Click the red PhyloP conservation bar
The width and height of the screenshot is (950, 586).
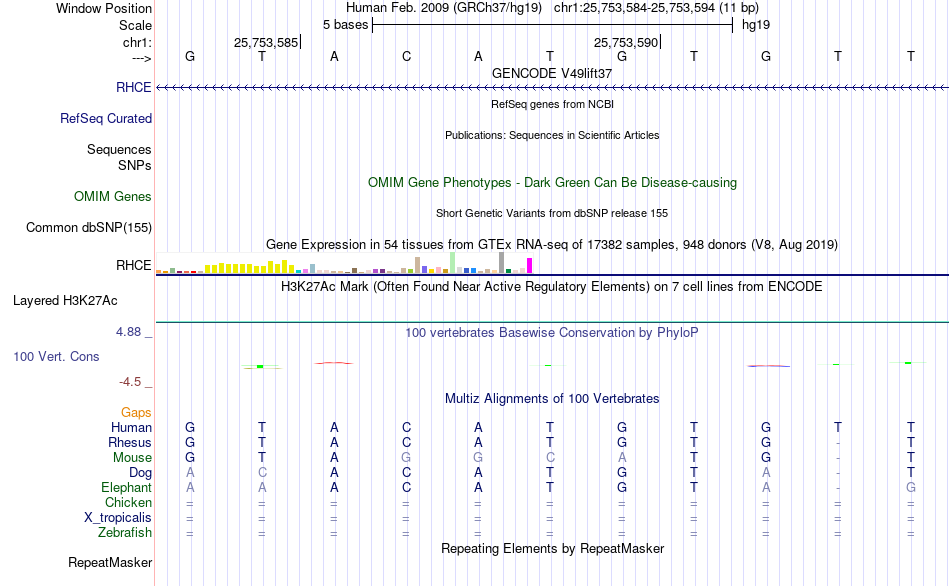[x=333, y=363]
